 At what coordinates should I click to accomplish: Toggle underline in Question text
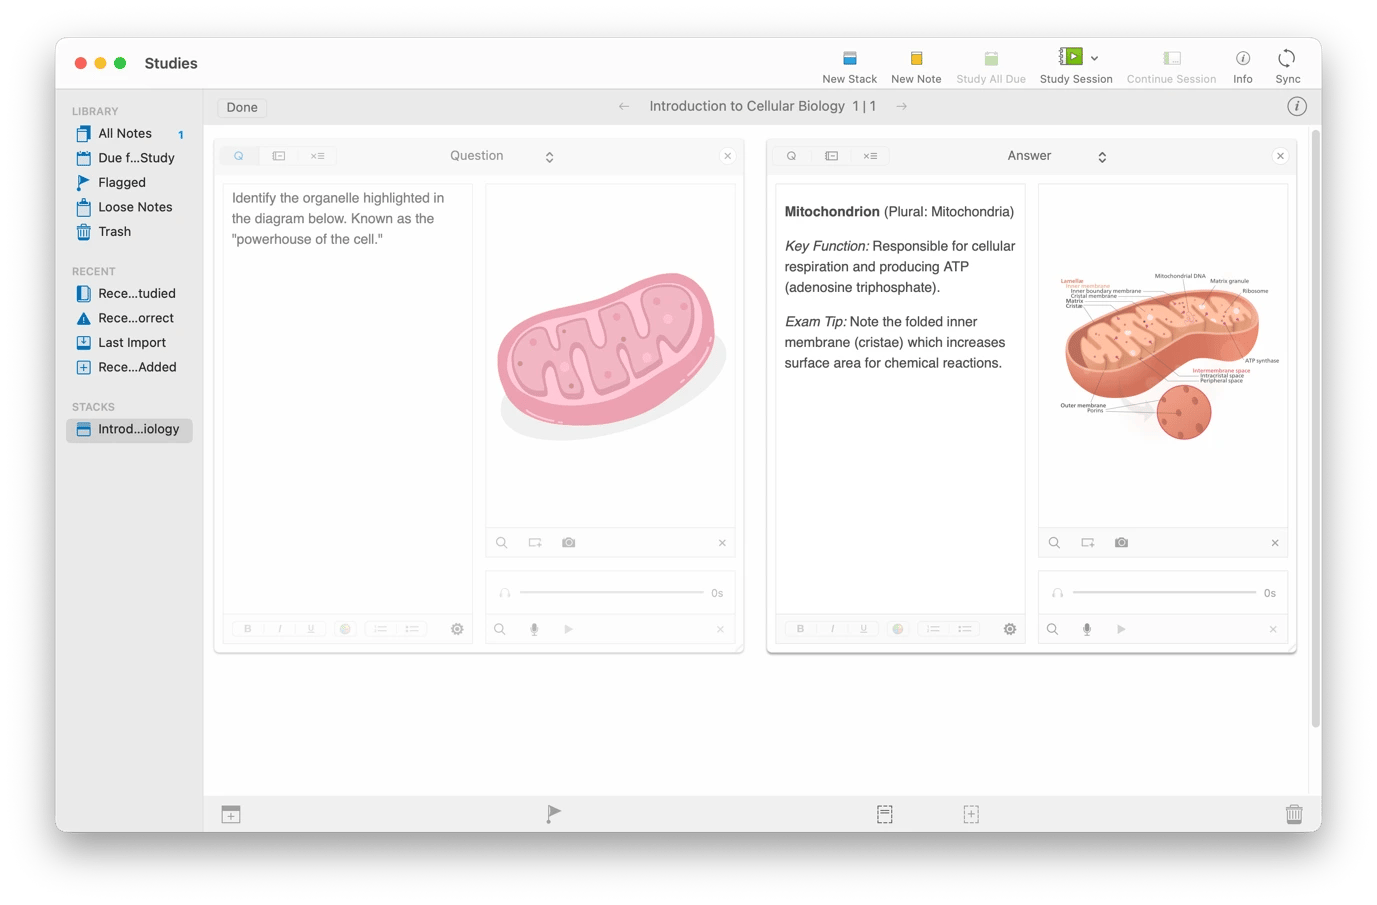tap(311, 629)
